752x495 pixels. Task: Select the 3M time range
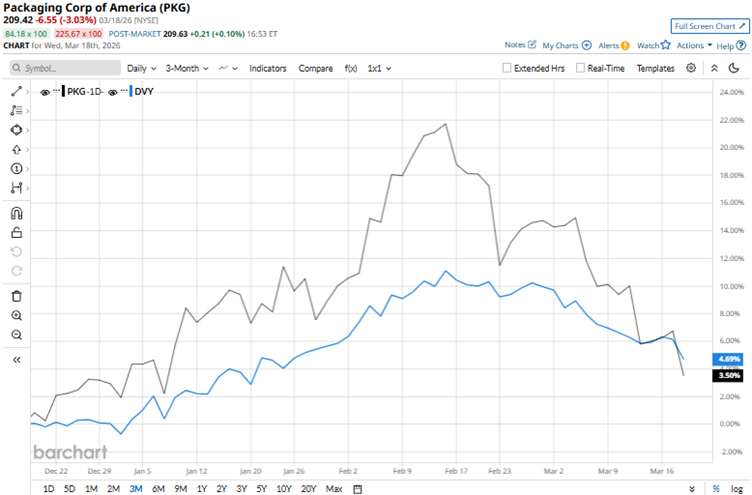[x=136, y=489]
